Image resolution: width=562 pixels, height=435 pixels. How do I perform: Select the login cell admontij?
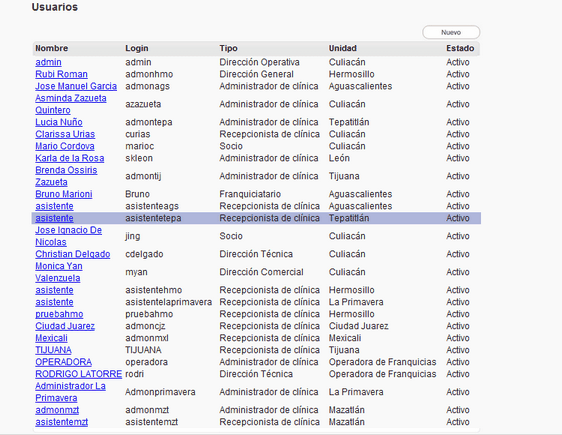tap(143, 176)
